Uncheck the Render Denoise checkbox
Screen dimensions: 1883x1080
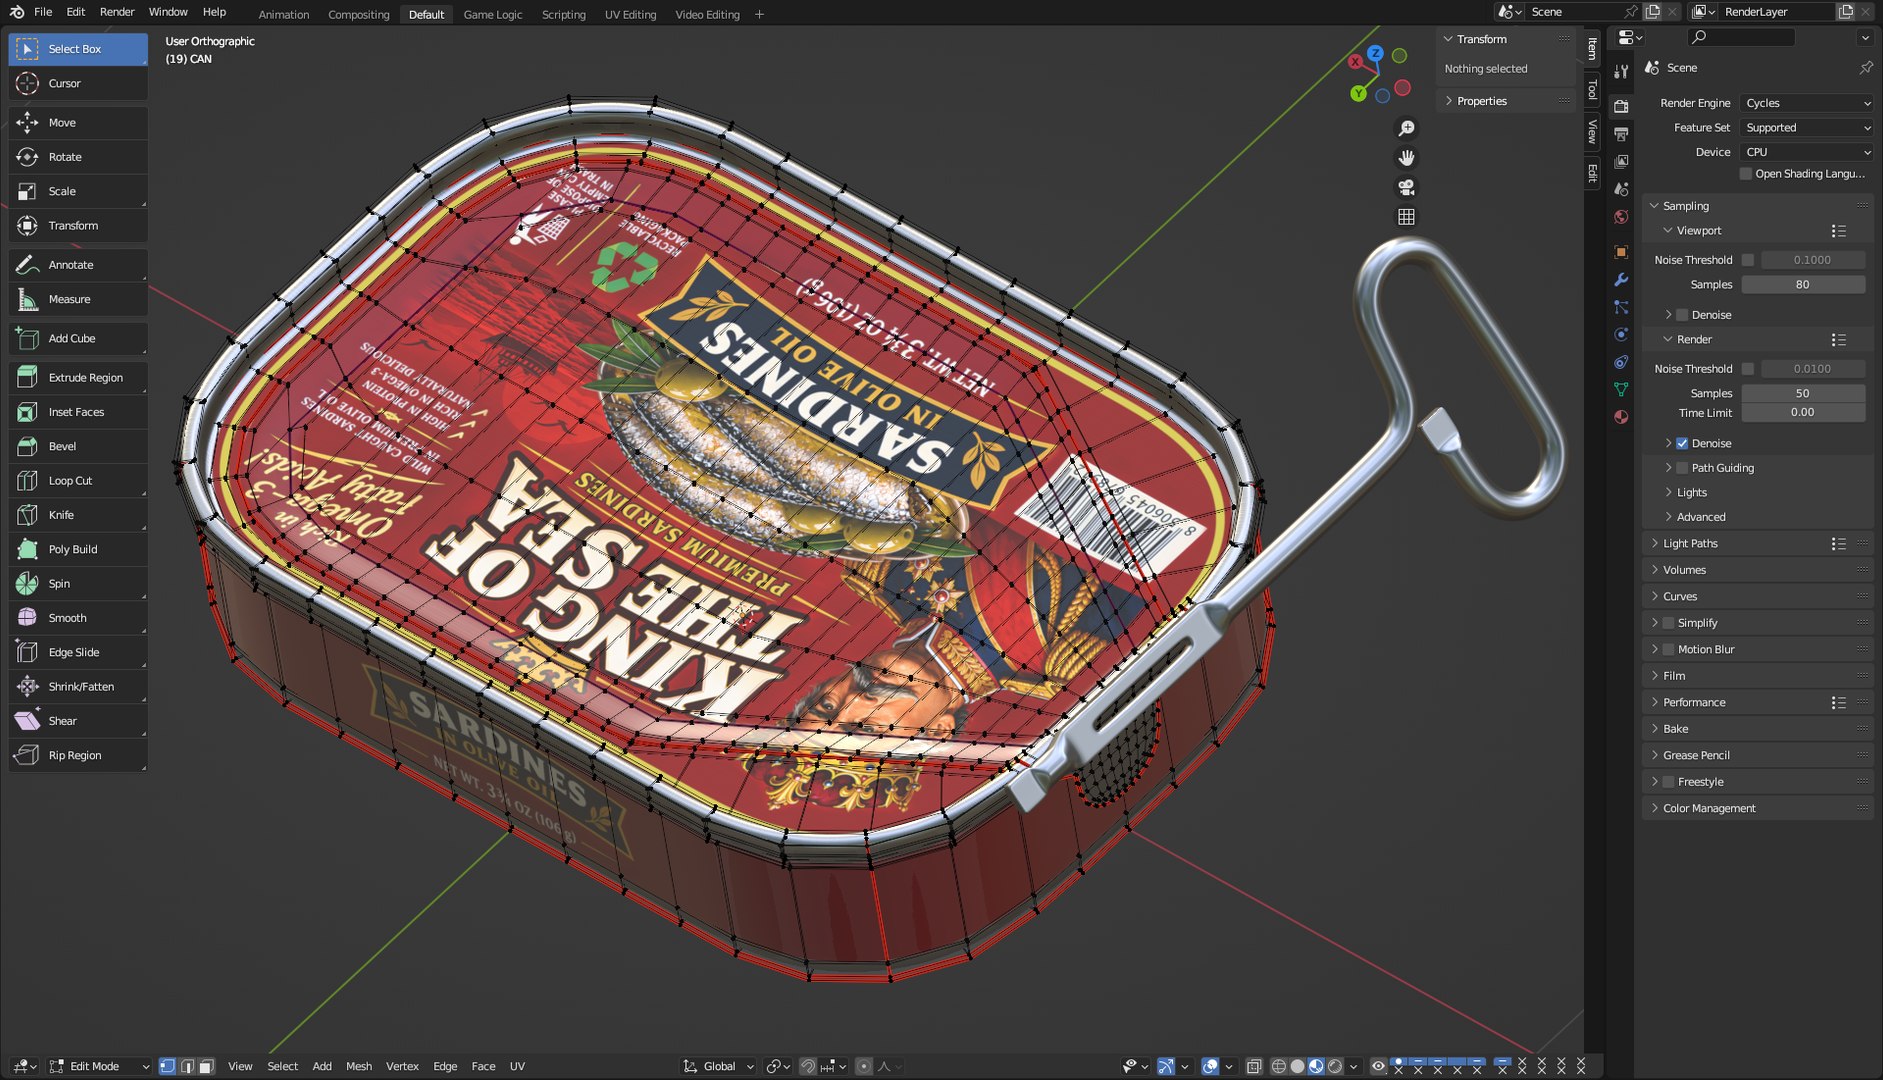pos(1682,444)
